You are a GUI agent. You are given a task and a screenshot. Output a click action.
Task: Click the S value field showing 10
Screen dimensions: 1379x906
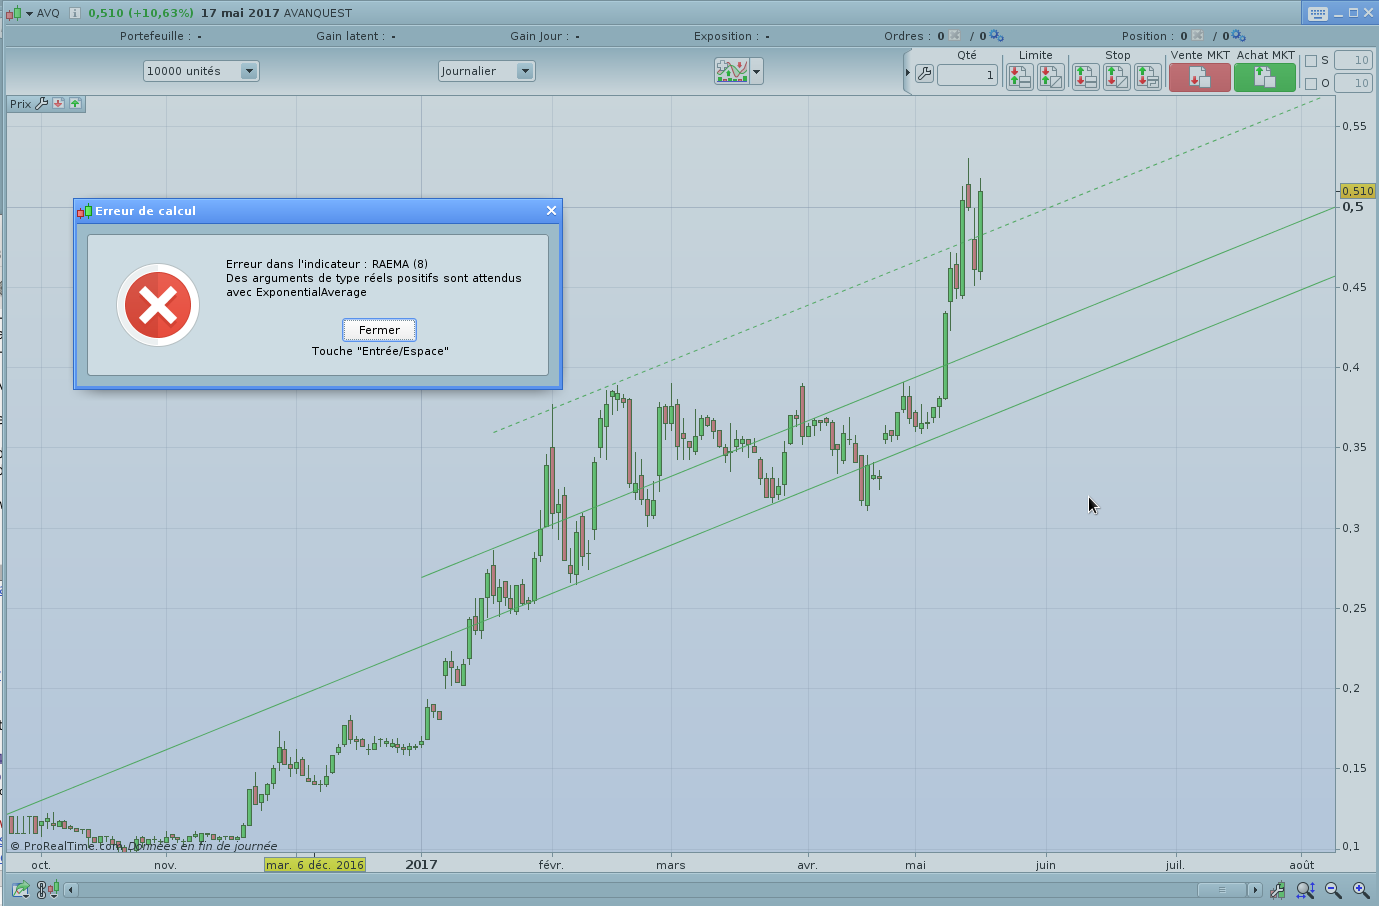coord(1353,60)
